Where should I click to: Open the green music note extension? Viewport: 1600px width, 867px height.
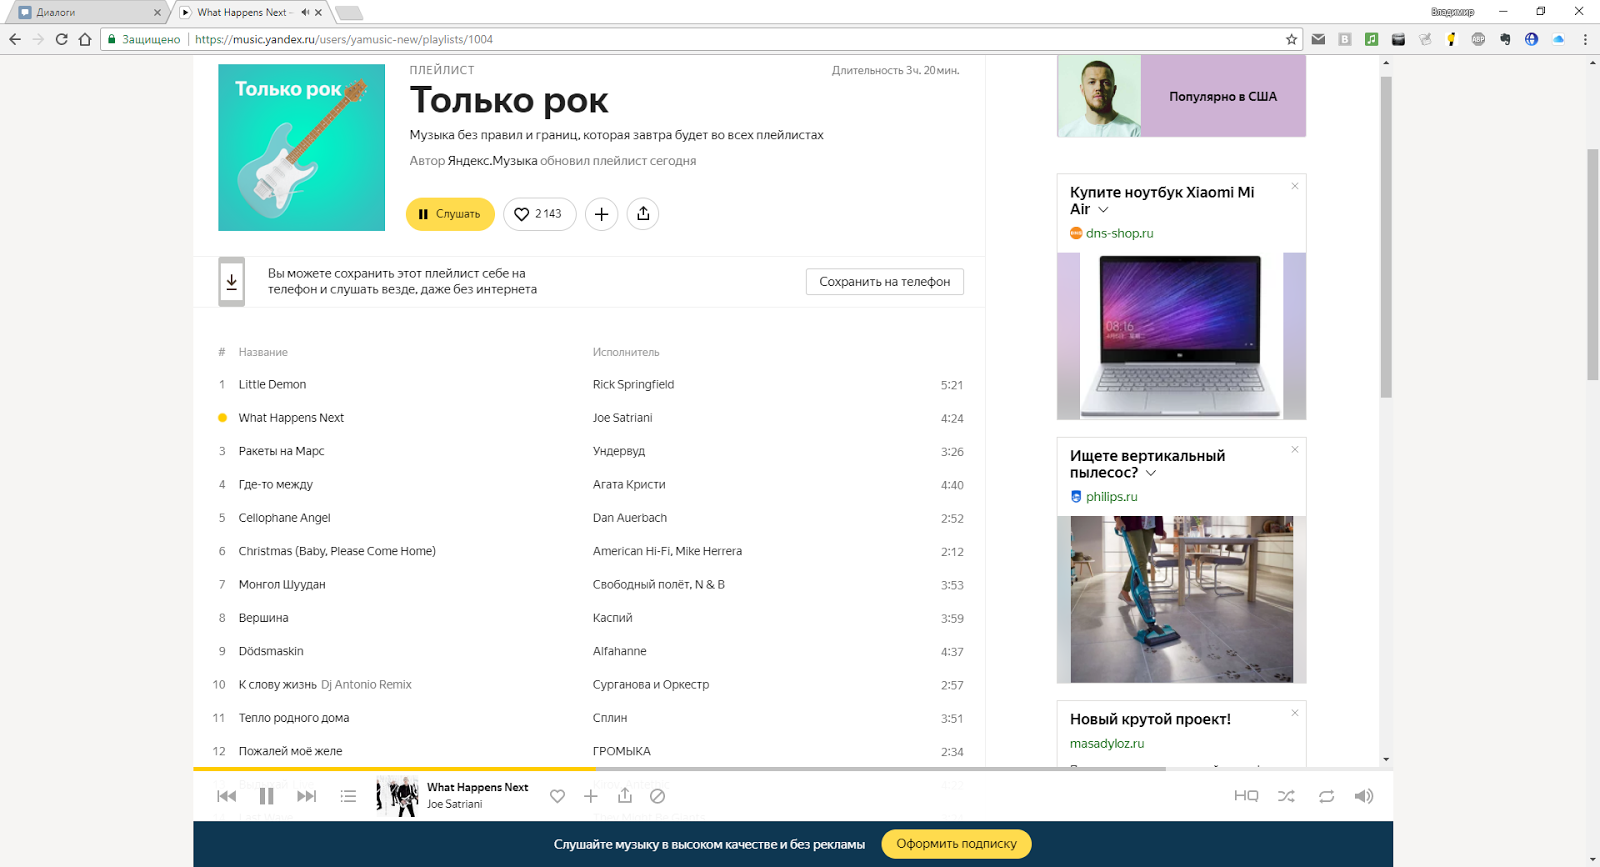(x=1372, y=39)
